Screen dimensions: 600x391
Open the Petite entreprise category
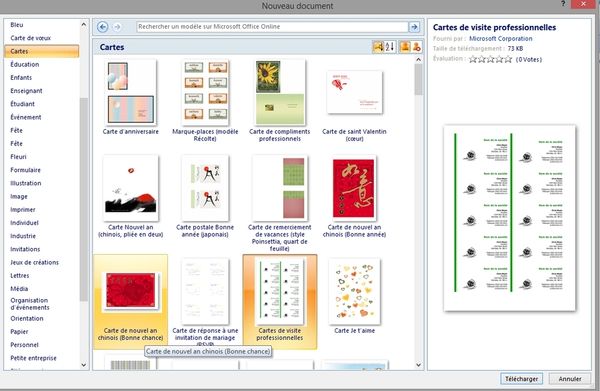[33, 358]
